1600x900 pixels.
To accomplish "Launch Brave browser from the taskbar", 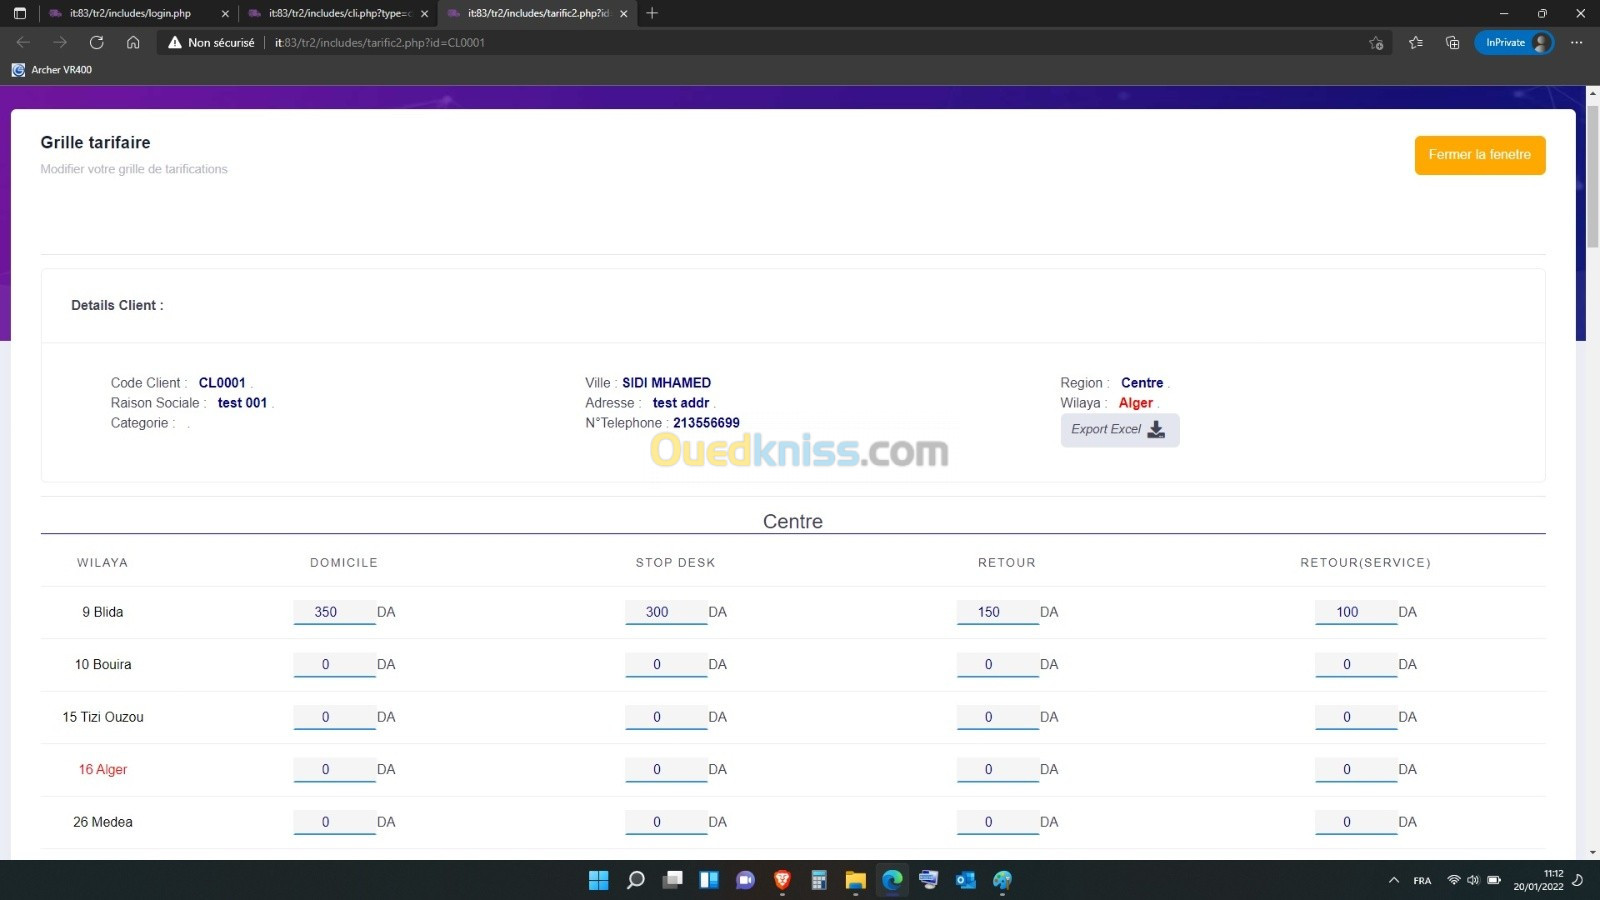I will point(782,880).
